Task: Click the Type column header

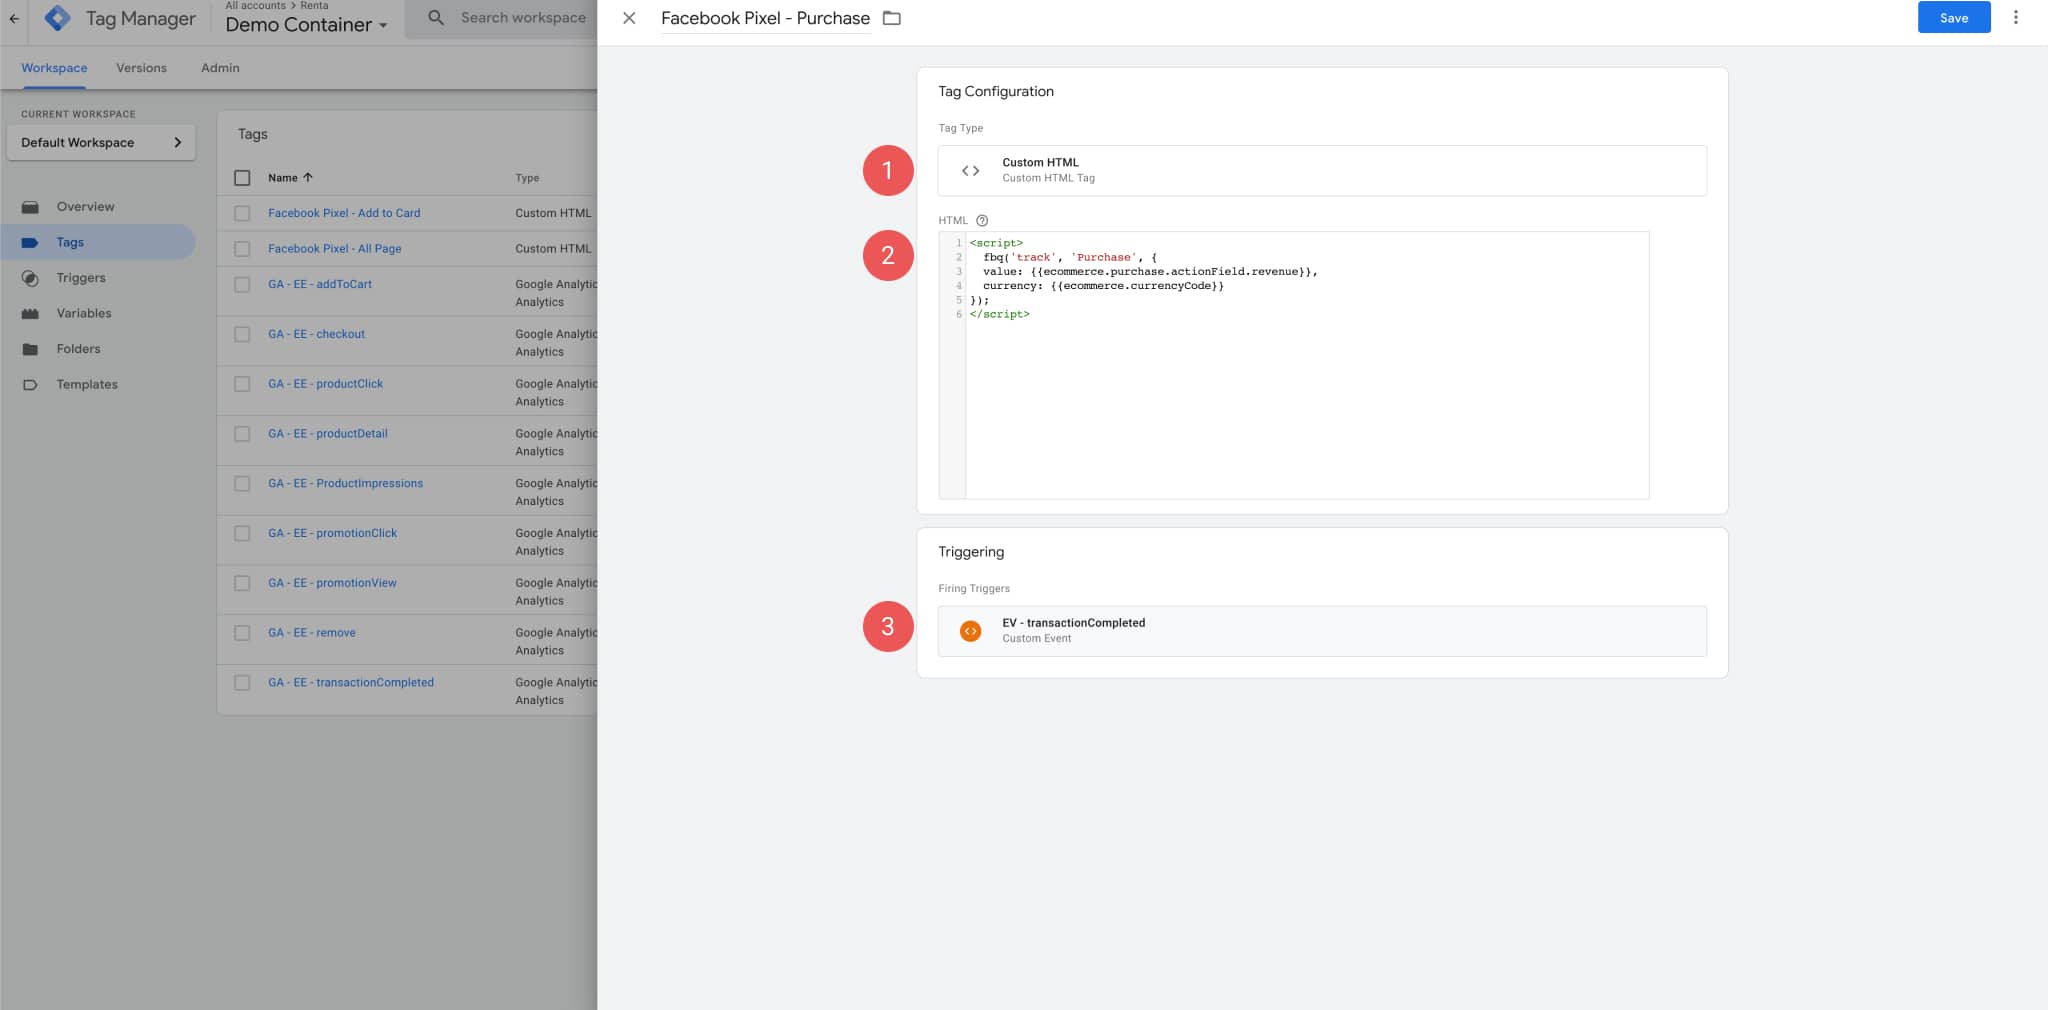Action: (x=527, y=178)
